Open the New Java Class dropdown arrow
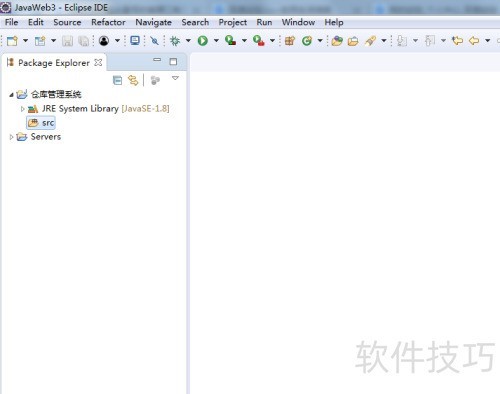This screenshot has width=500, height=394. pos(320,41)
